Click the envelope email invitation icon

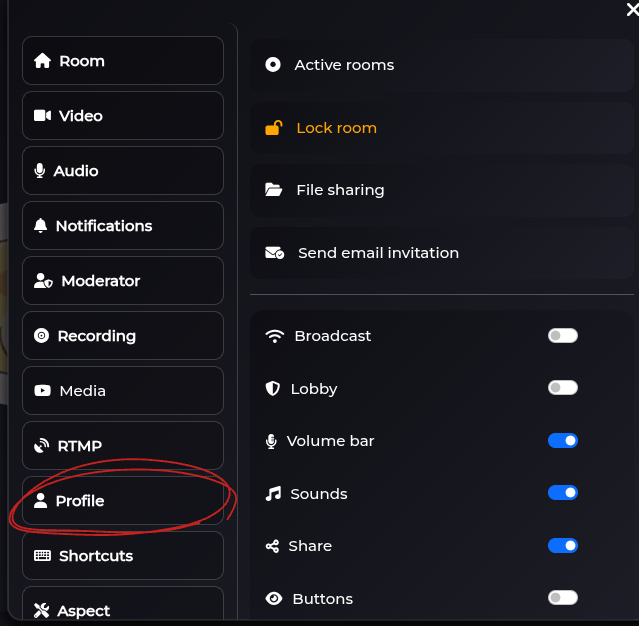(x=274, y=253)
